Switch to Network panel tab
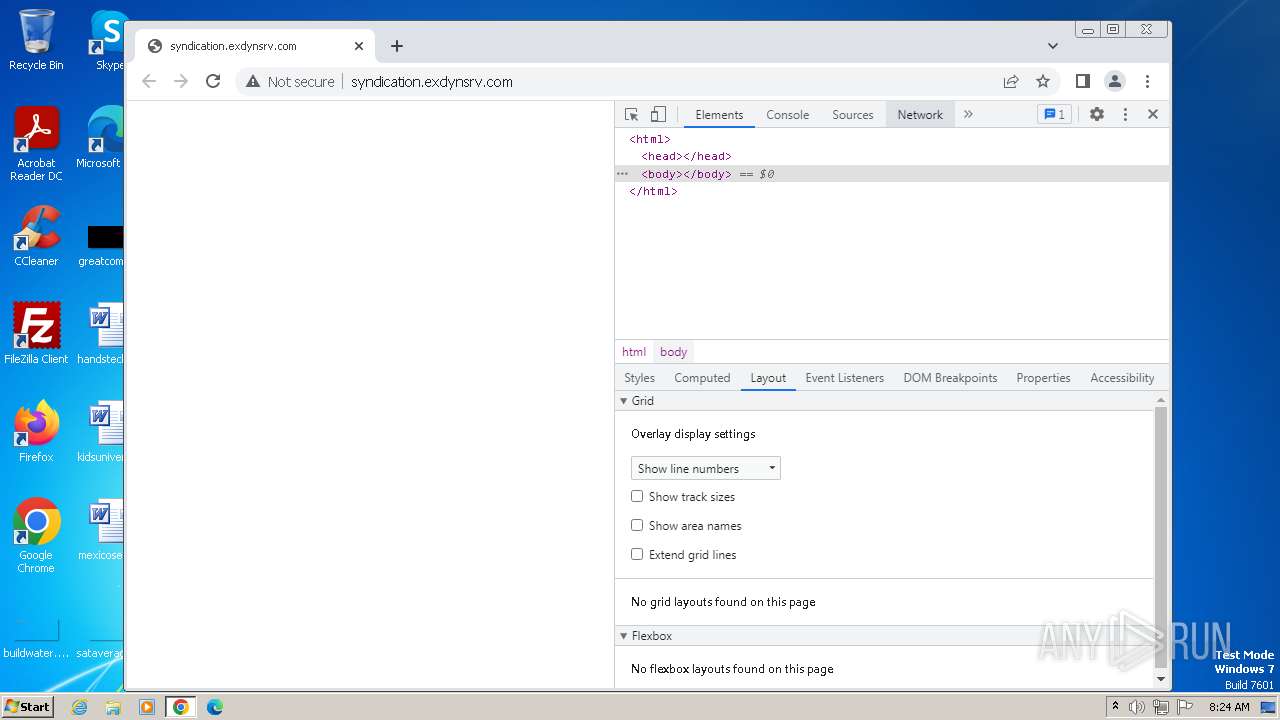1280x720 pixels. (x=920, y=114)
